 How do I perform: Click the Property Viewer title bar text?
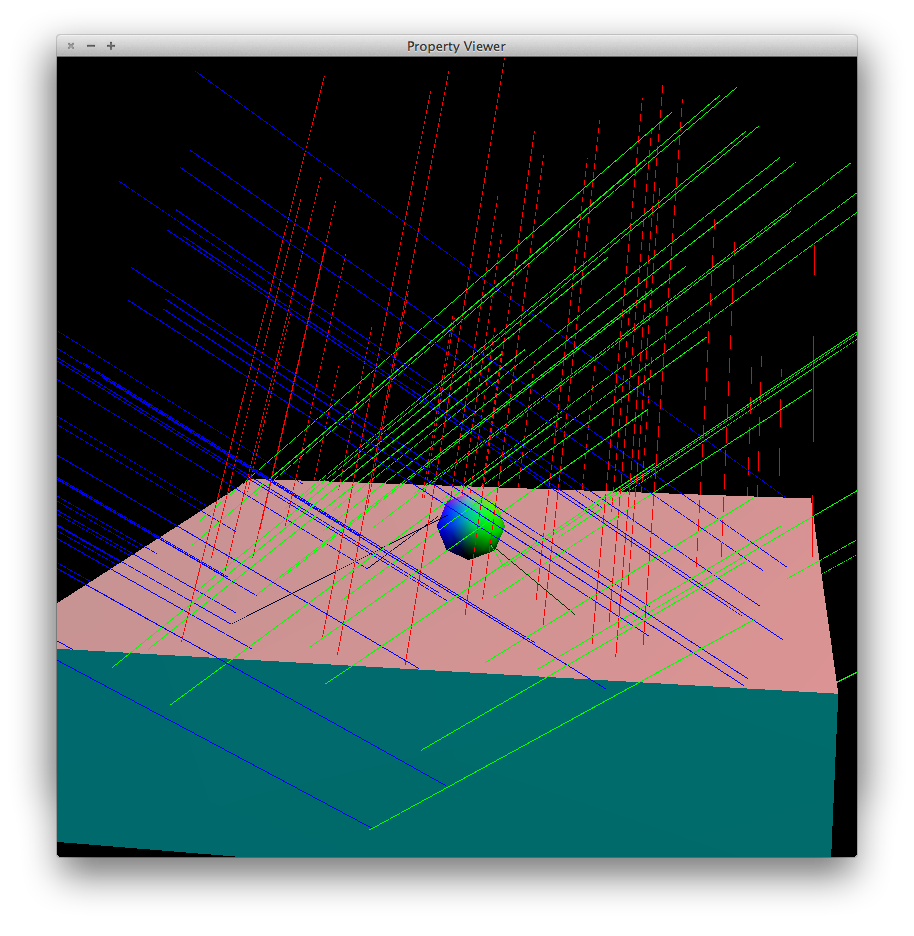click(x=456, y=47)
